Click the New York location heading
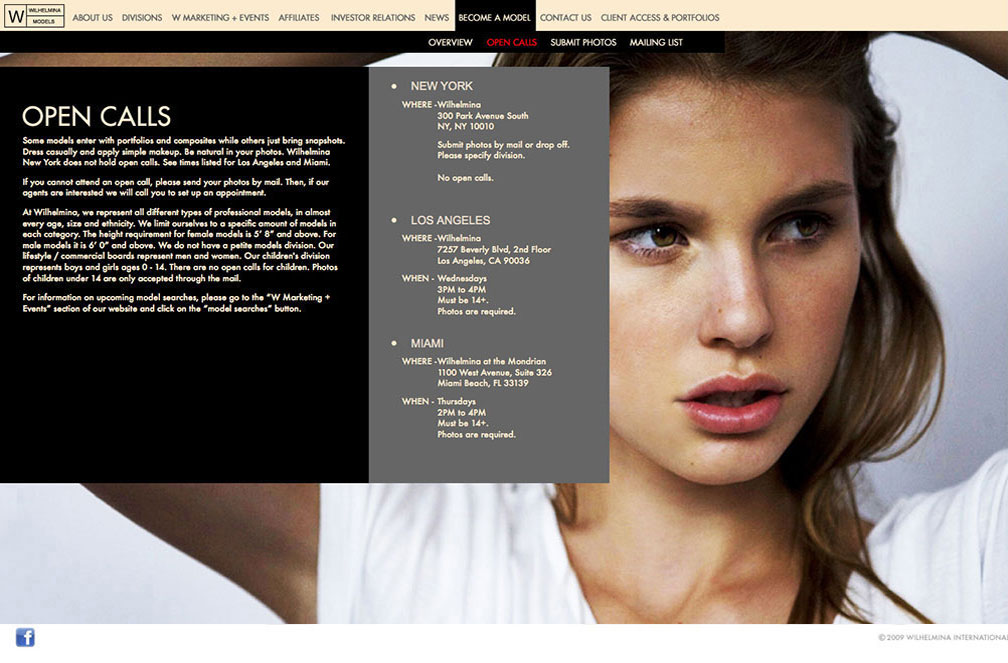Screen dimensions: 1008x663 441,86
